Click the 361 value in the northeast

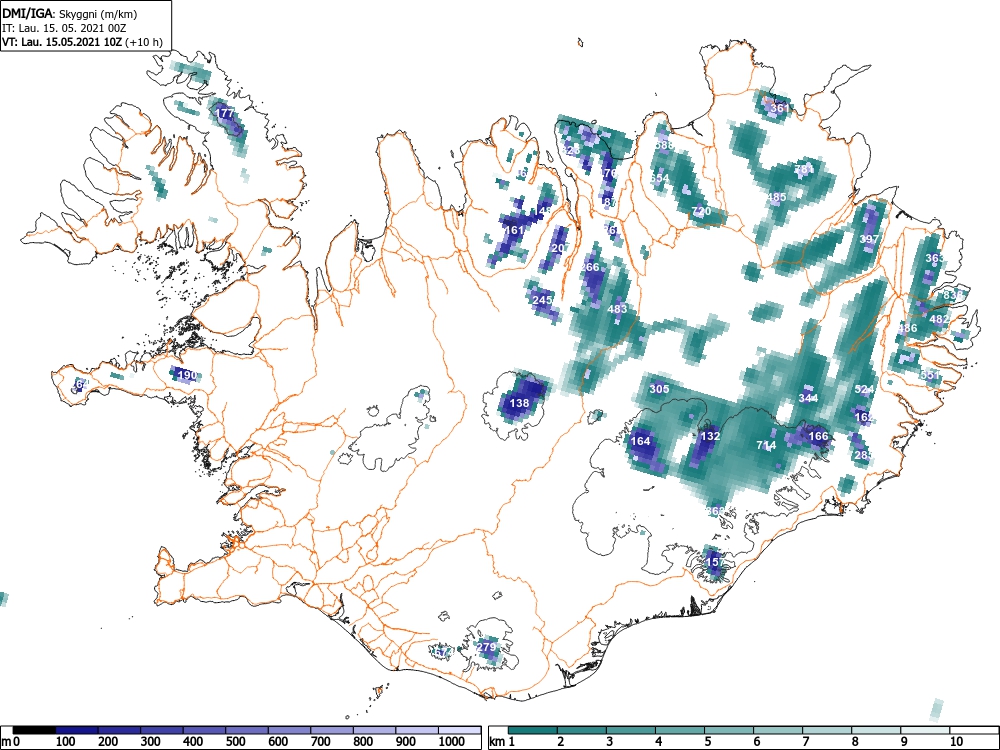[779, 108]
